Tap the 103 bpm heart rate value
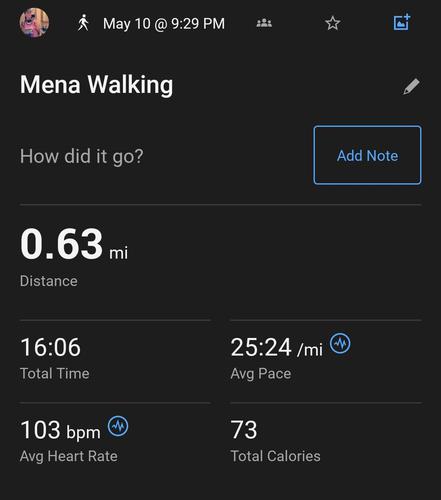Viewport: 441px width, 500px height. coord(60,430)
